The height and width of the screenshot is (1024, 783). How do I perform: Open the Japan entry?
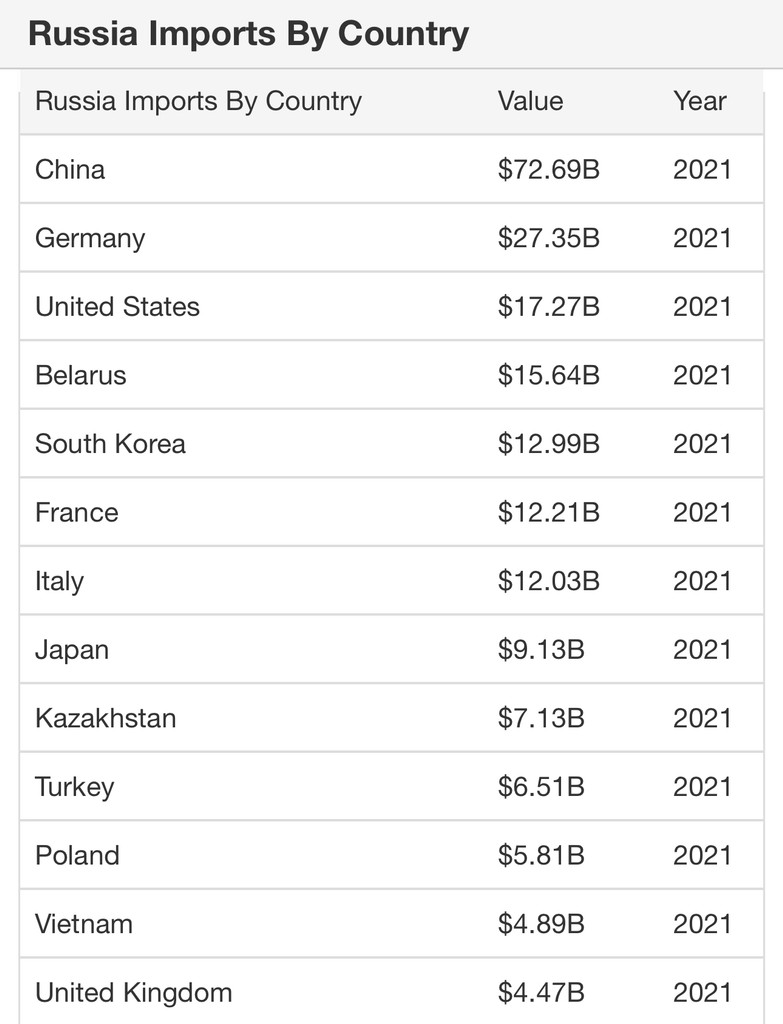click(x=72, y=650)
